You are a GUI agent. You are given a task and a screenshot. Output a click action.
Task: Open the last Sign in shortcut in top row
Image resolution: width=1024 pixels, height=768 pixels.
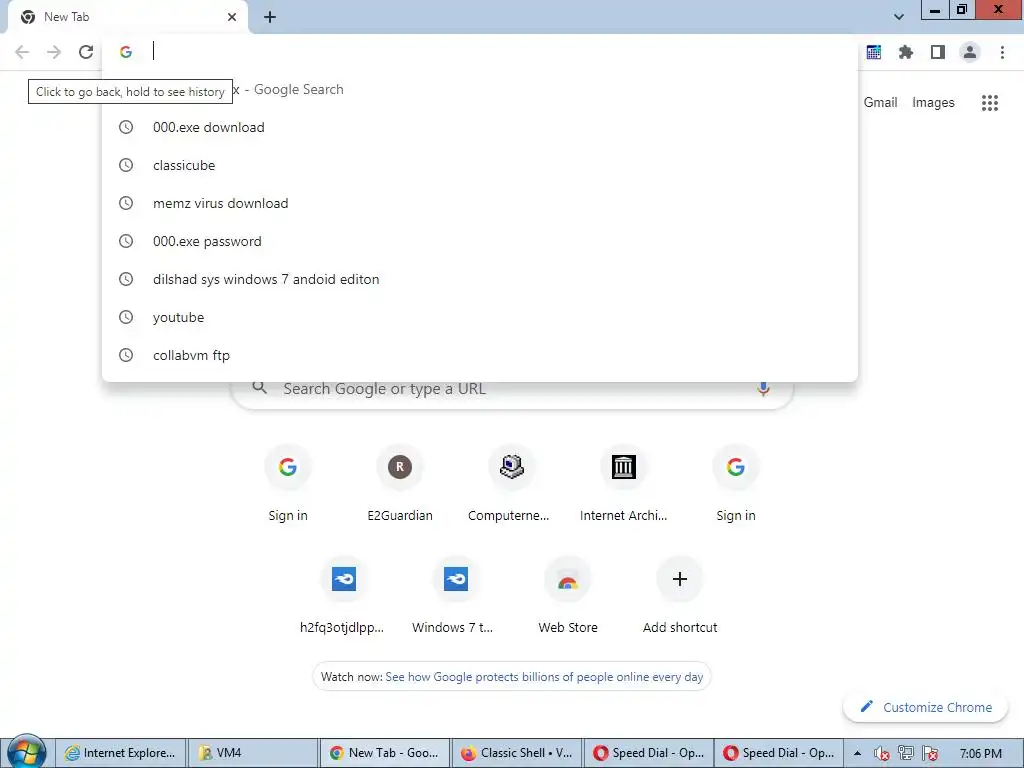[x=736, y=483]
